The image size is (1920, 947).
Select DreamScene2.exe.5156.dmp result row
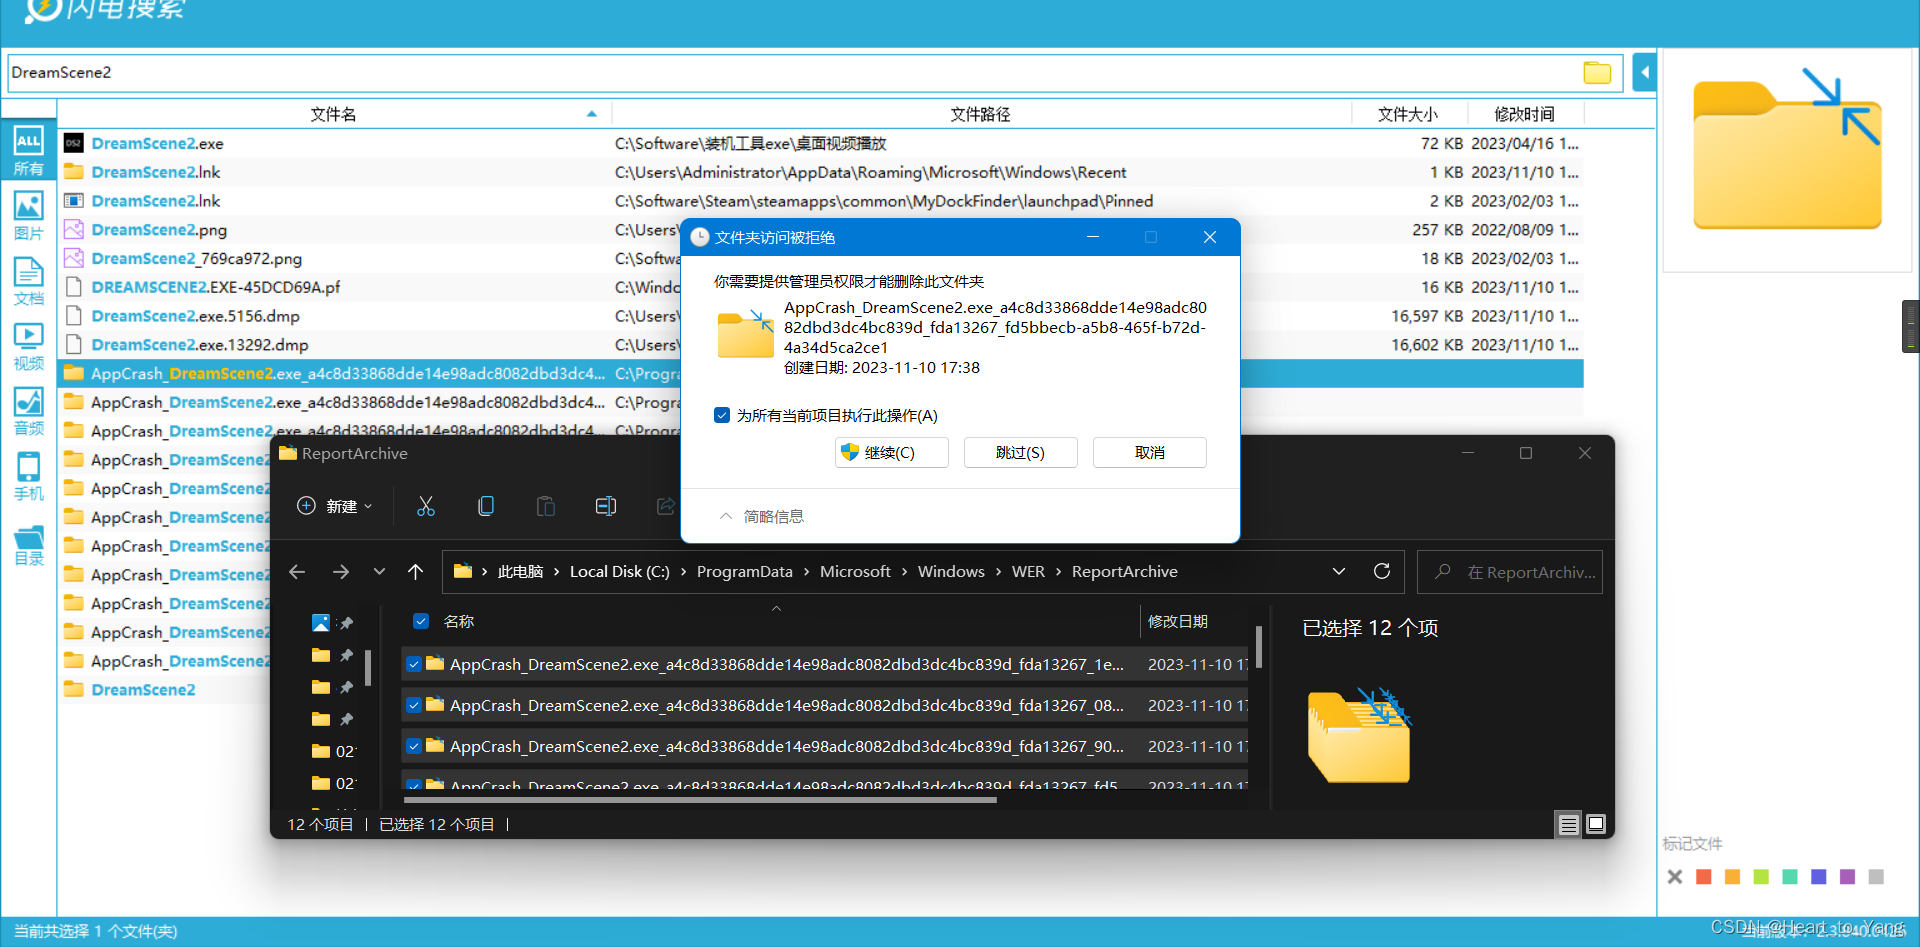(820, 316)
